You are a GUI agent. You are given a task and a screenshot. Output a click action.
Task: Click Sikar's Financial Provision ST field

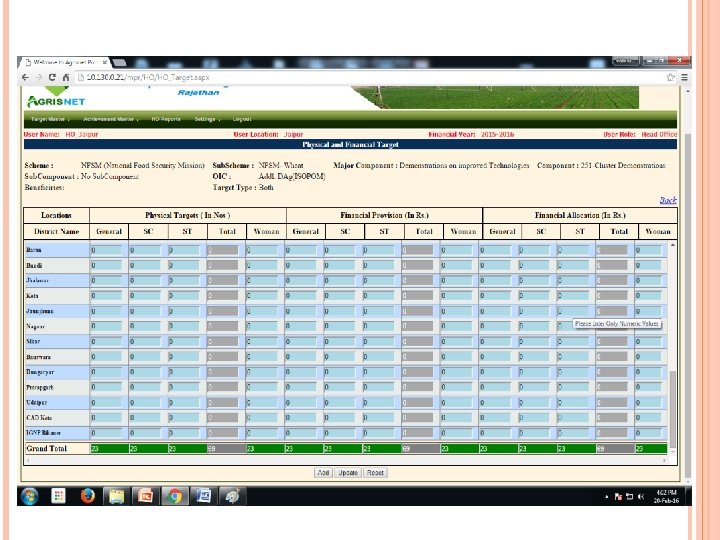(x=379, y=341)
